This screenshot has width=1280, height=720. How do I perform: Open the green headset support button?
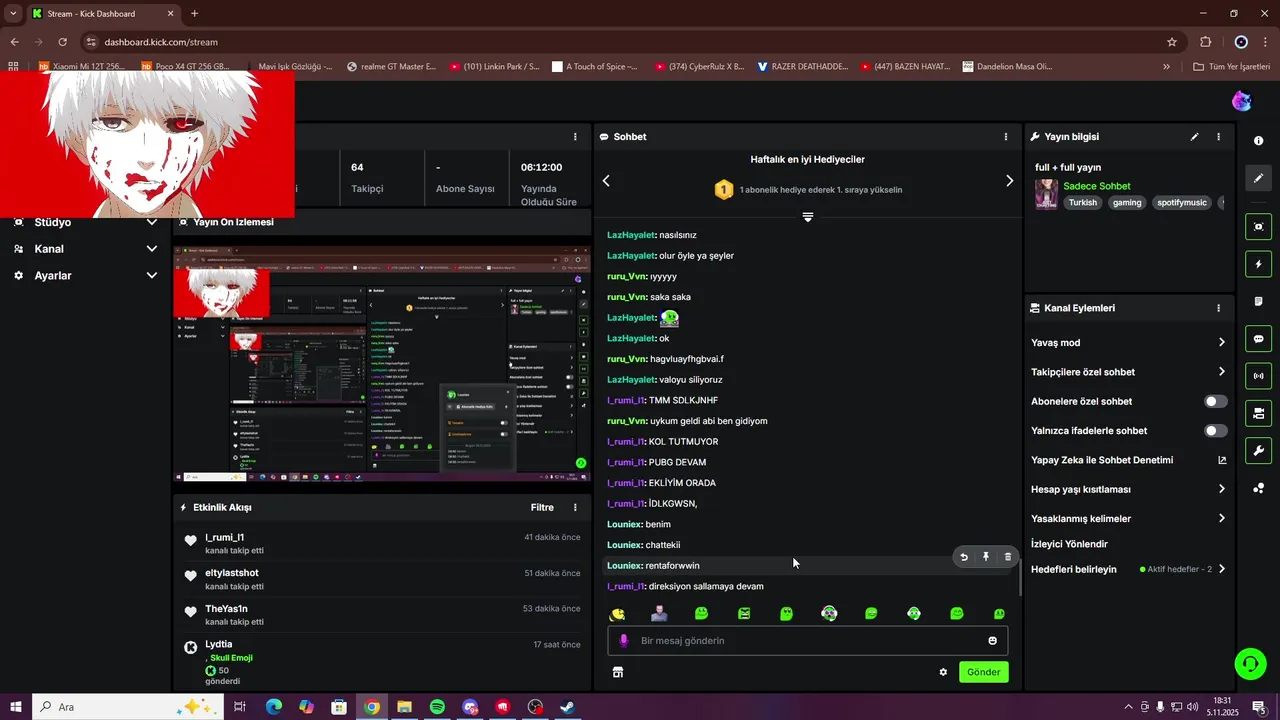tap(1249, 664)
